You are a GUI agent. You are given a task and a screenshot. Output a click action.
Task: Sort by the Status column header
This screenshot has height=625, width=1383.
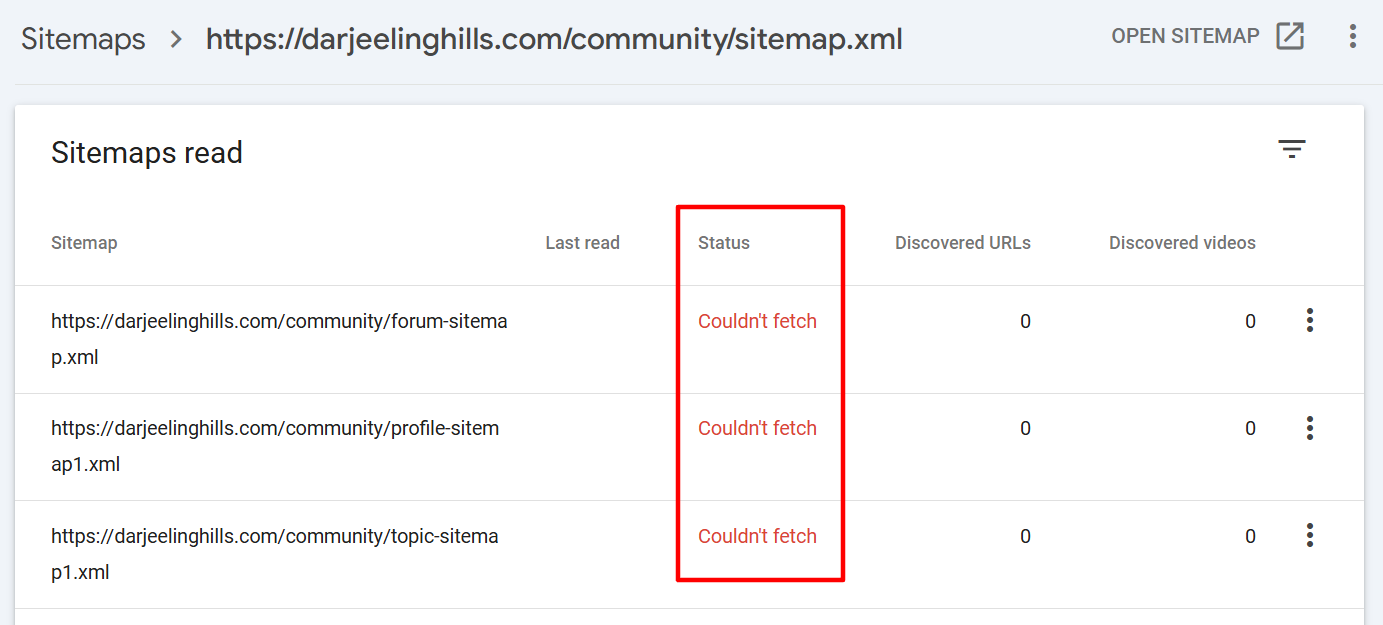724,243
